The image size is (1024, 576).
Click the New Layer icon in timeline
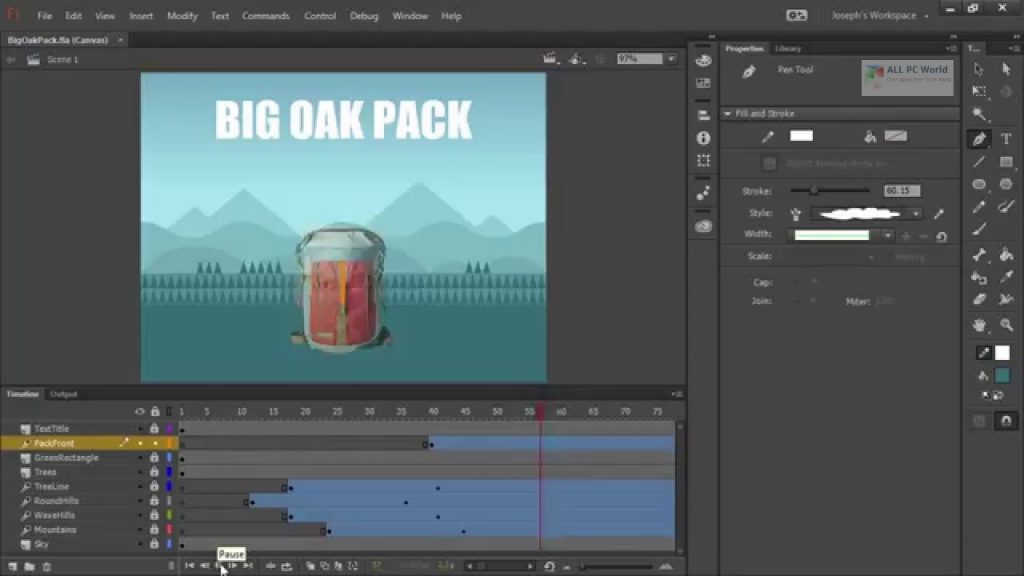click(x=12, y=566)
